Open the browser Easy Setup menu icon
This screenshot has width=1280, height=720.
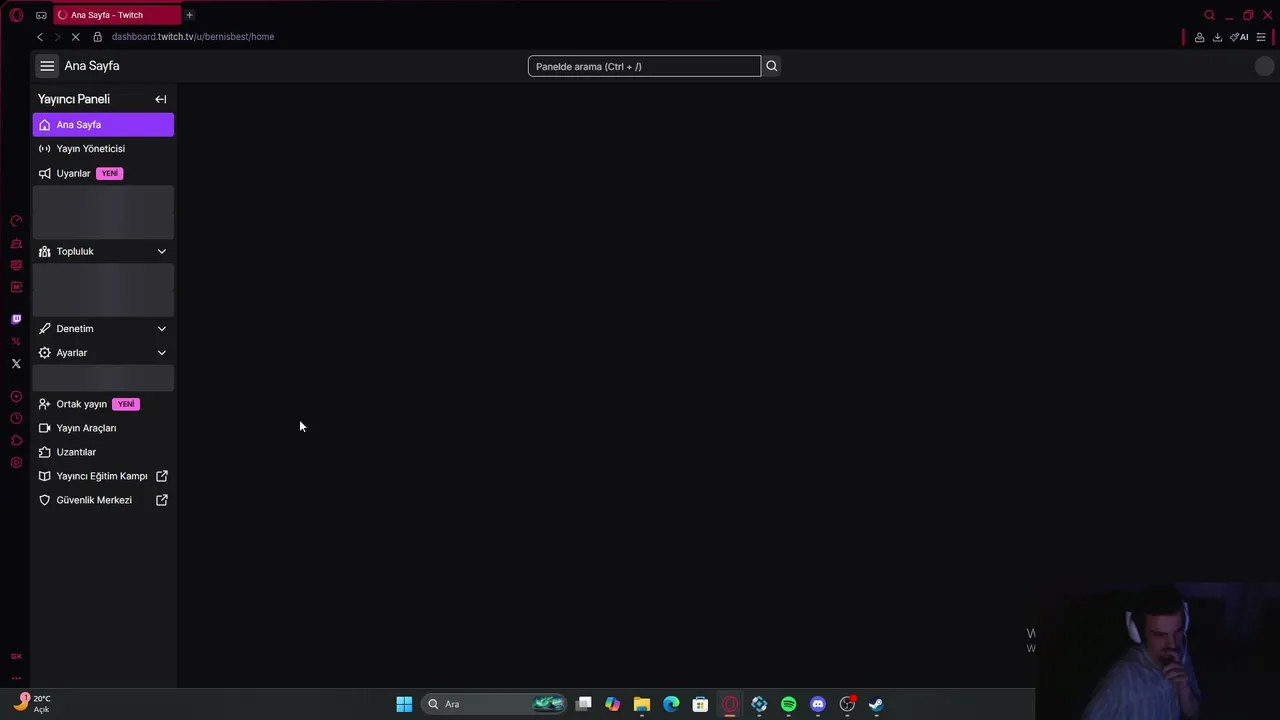(1261, 37)
